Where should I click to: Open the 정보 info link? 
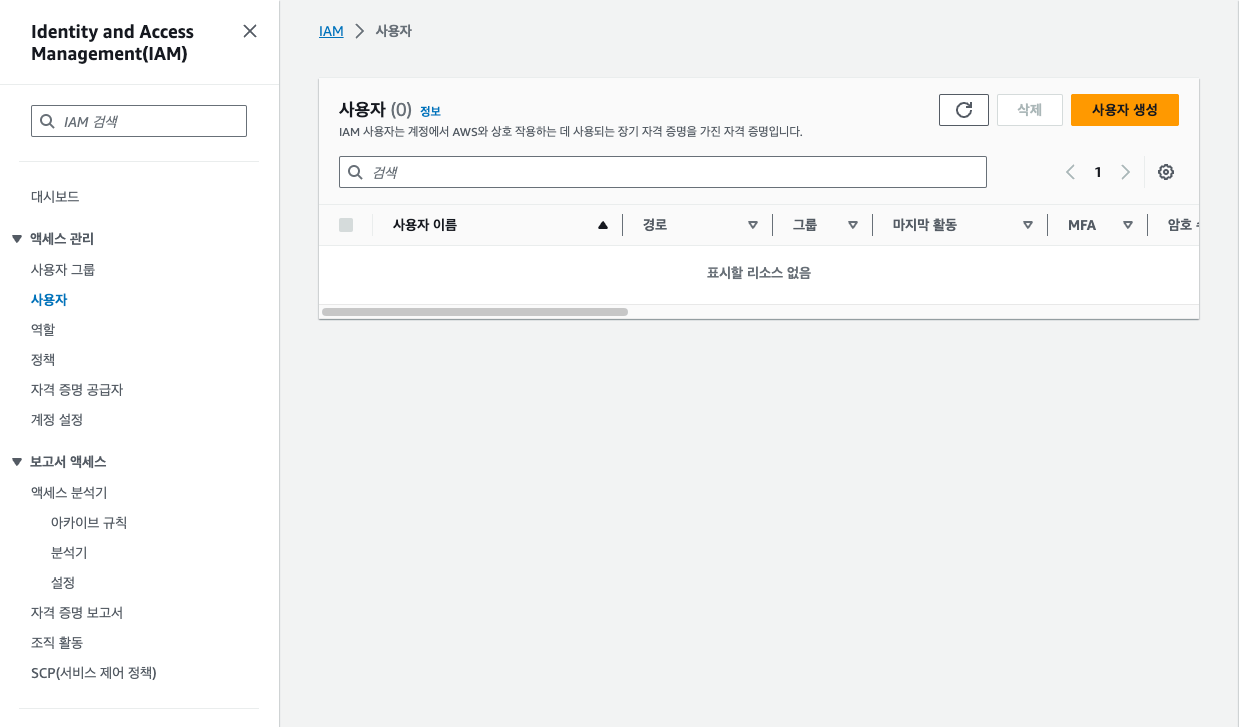pyautogui.click(x=430, y=111)
